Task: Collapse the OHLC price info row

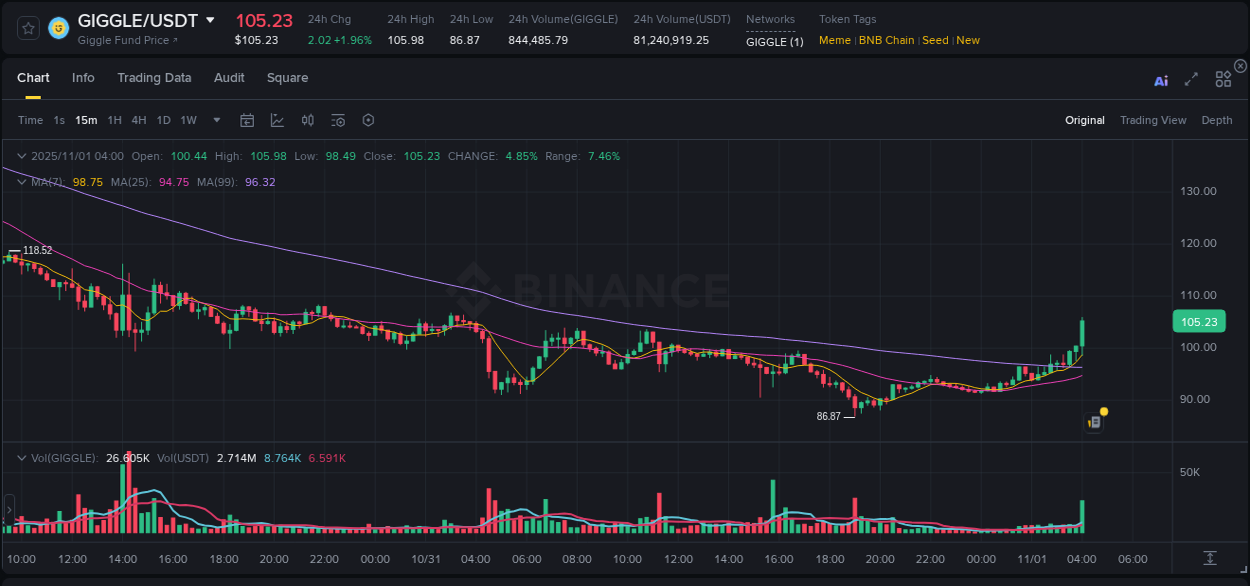Action: click(21, 156)
